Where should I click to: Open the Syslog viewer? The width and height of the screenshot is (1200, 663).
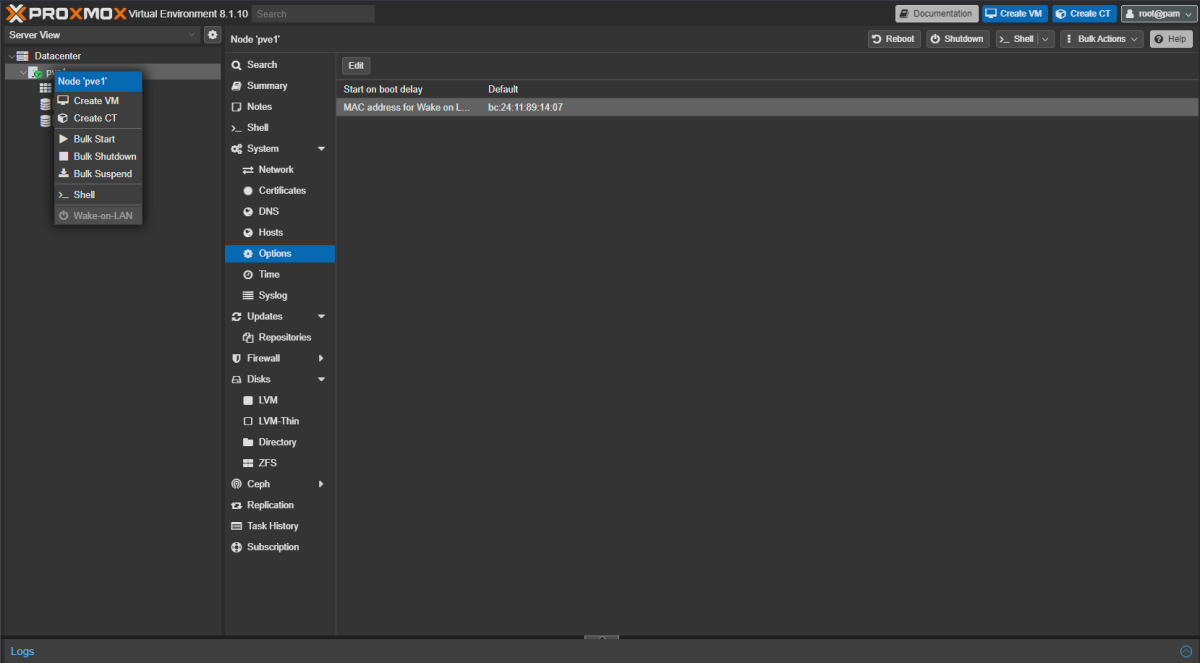click(280, 296)
